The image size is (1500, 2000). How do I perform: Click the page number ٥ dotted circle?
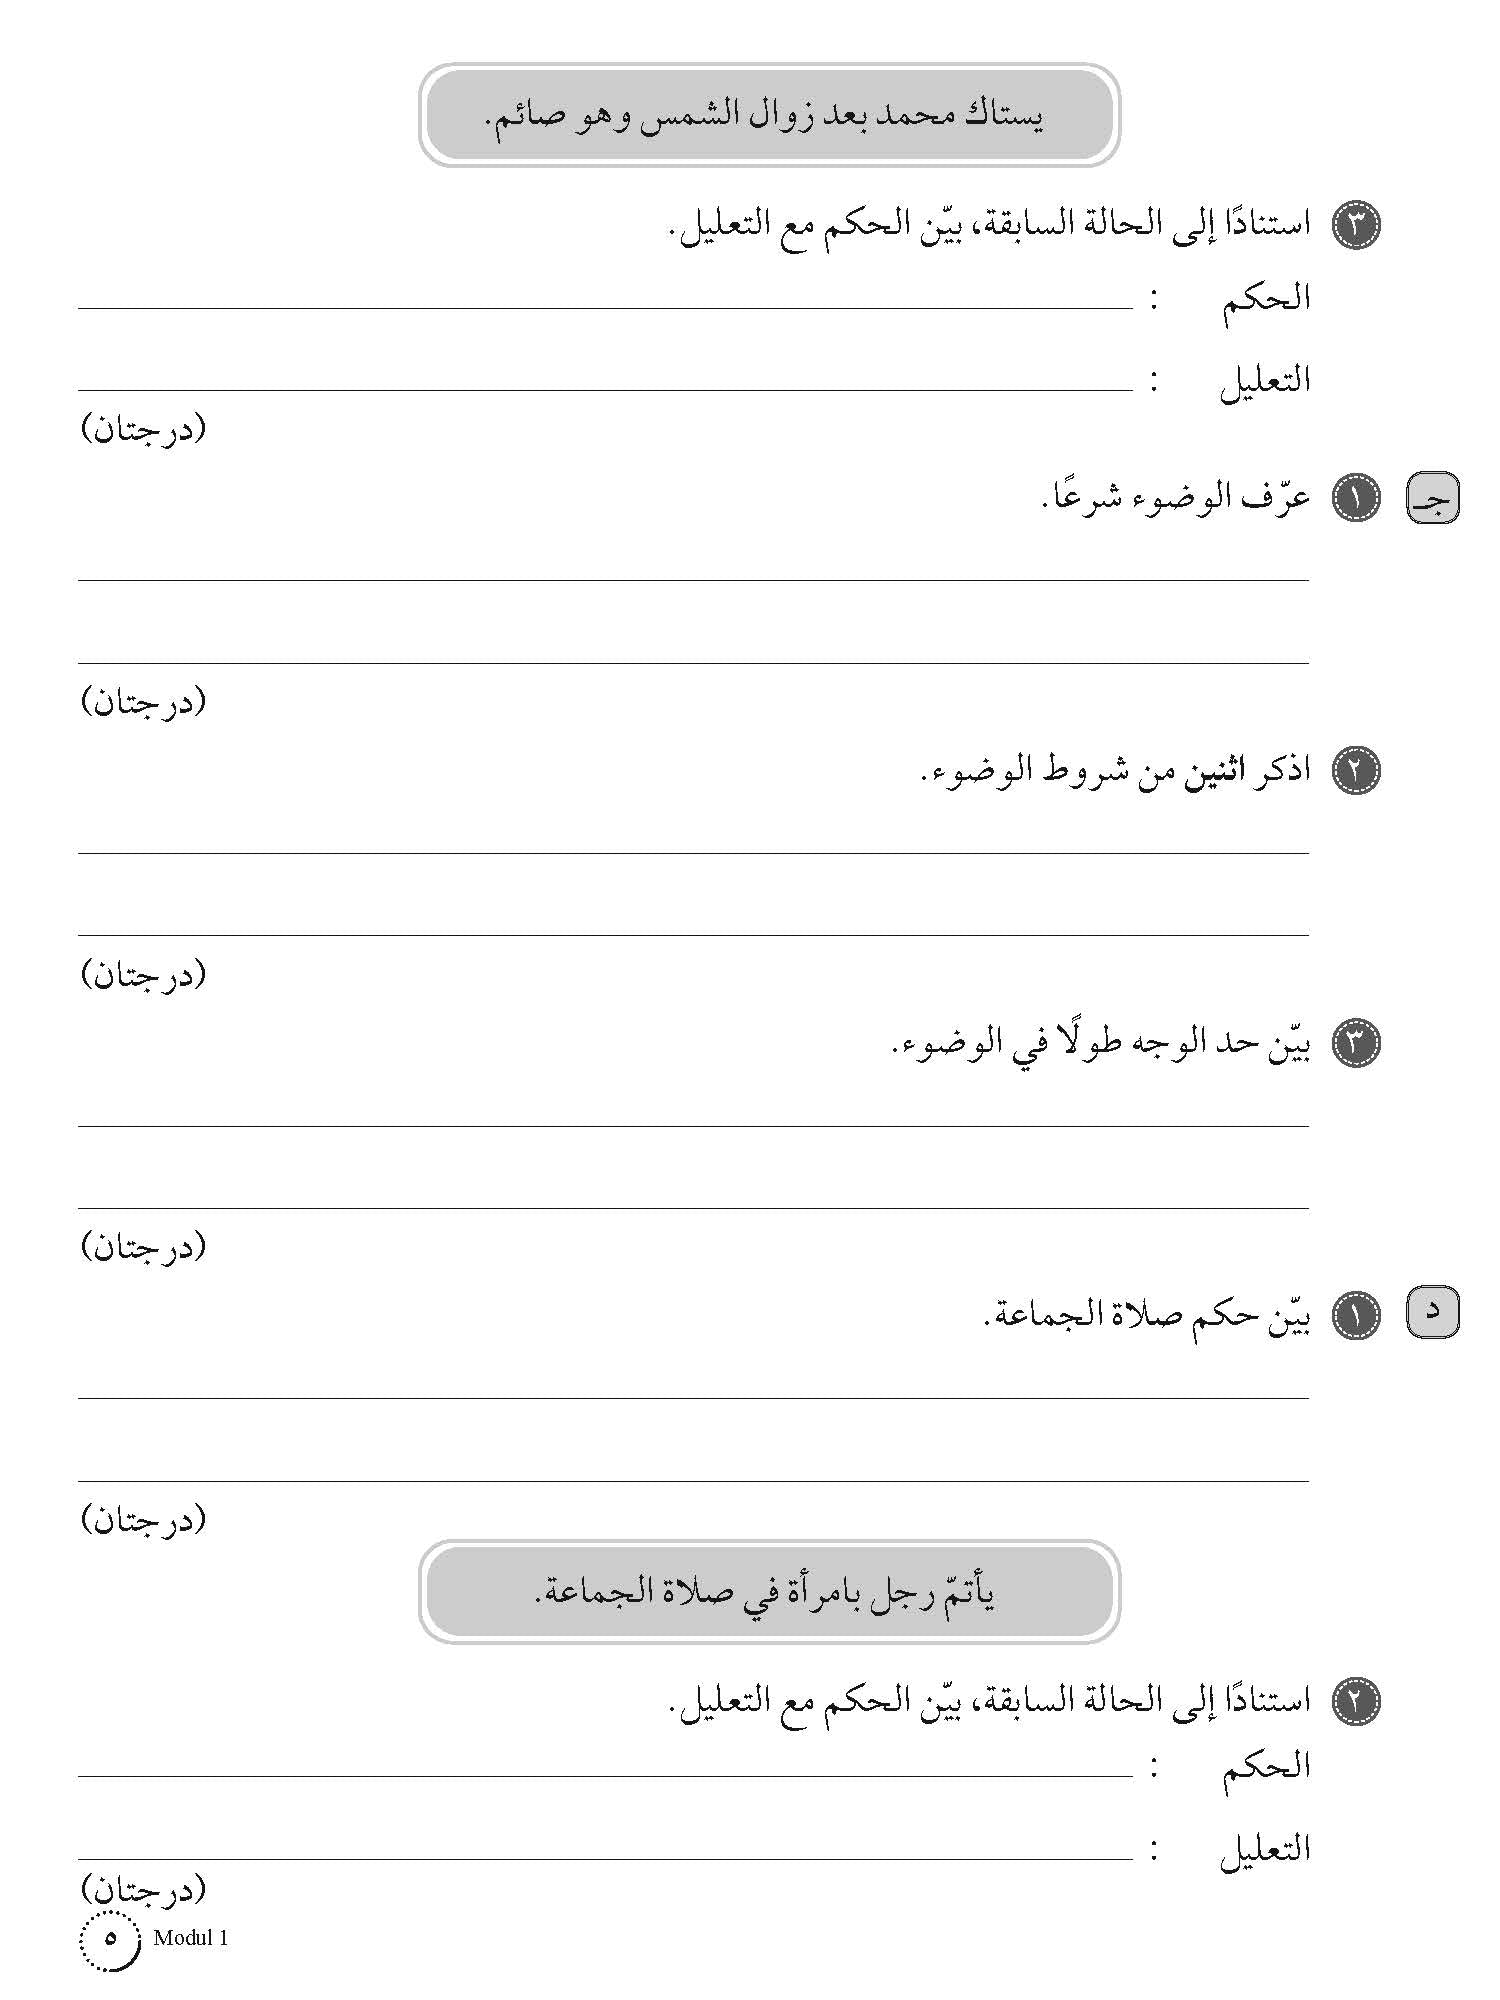click(110, 1939)
